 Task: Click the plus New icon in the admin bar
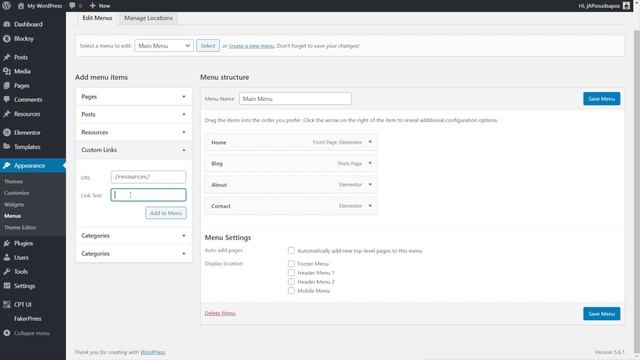tap(93, 6)
